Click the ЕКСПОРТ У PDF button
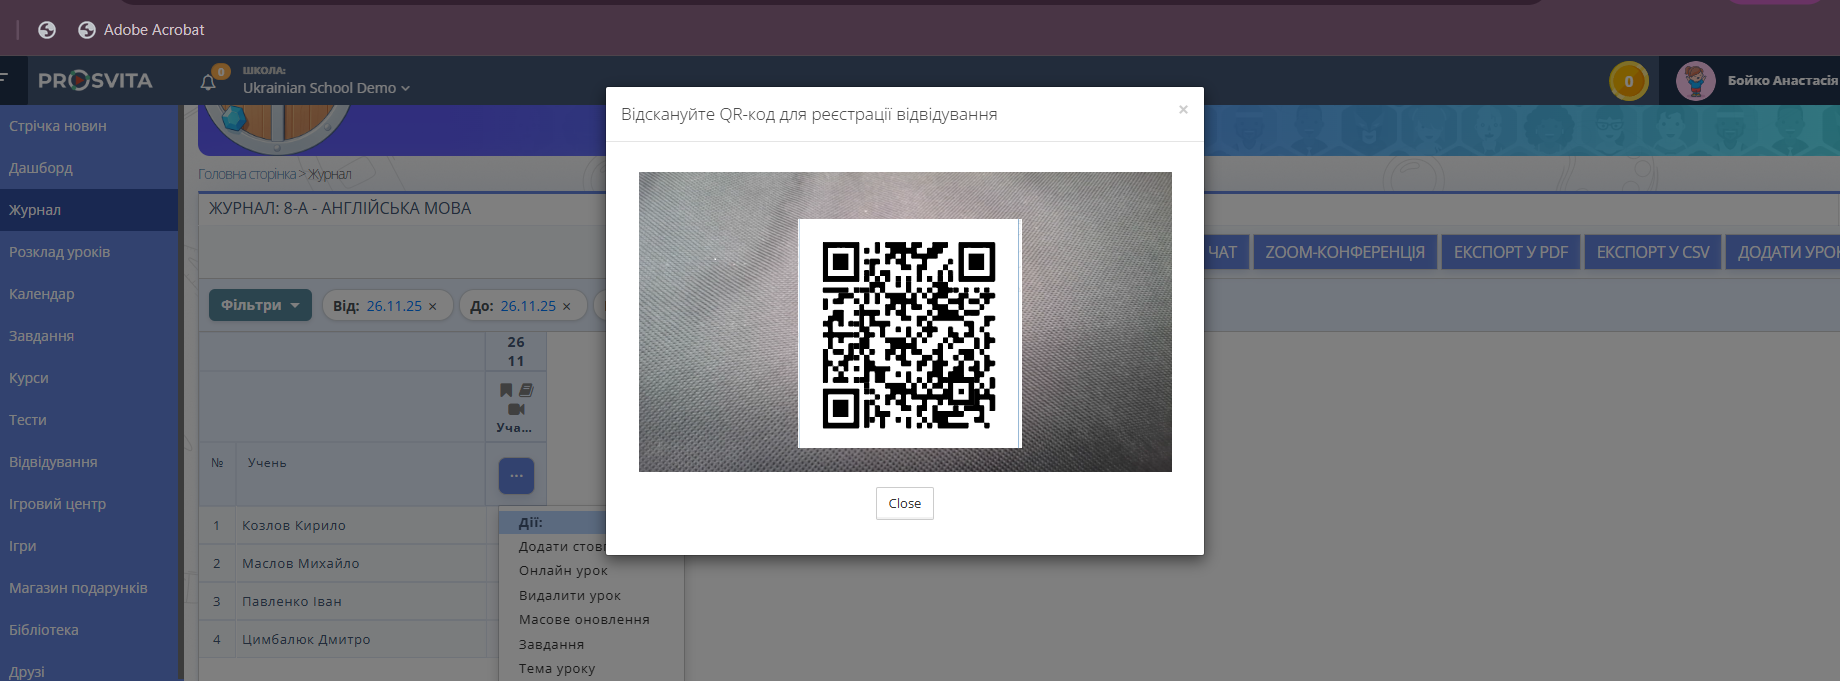Viewport: 1840px width, 681px height. point(1510,252)
